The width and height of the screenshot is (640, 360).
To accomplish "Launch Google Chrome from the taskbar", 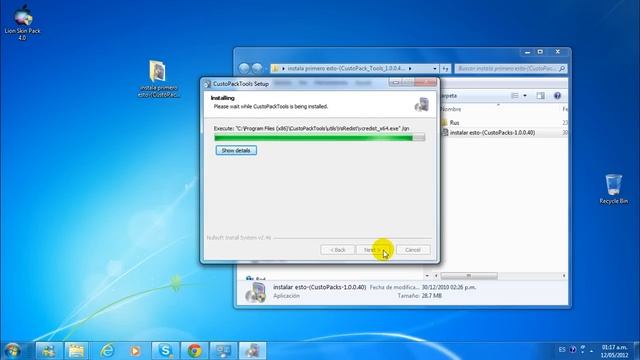I will click(x=194, y=351).
